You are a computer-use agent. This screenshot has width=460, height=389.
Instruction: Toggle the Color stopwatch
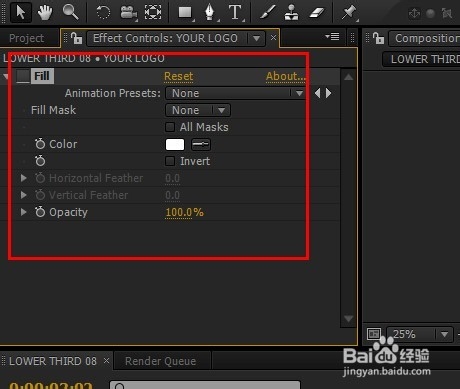40,144
